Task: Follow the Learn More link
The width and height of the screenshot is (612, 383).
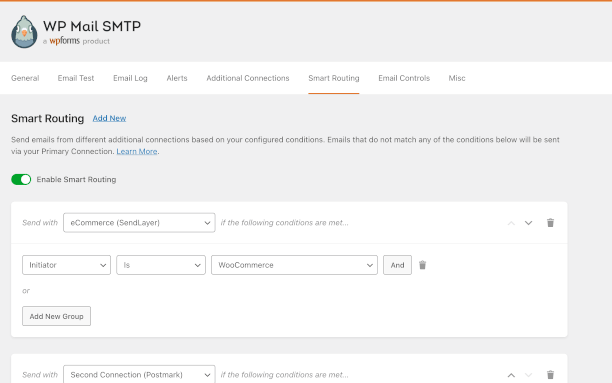Action: pyautogui.click(x=137, y=151)
